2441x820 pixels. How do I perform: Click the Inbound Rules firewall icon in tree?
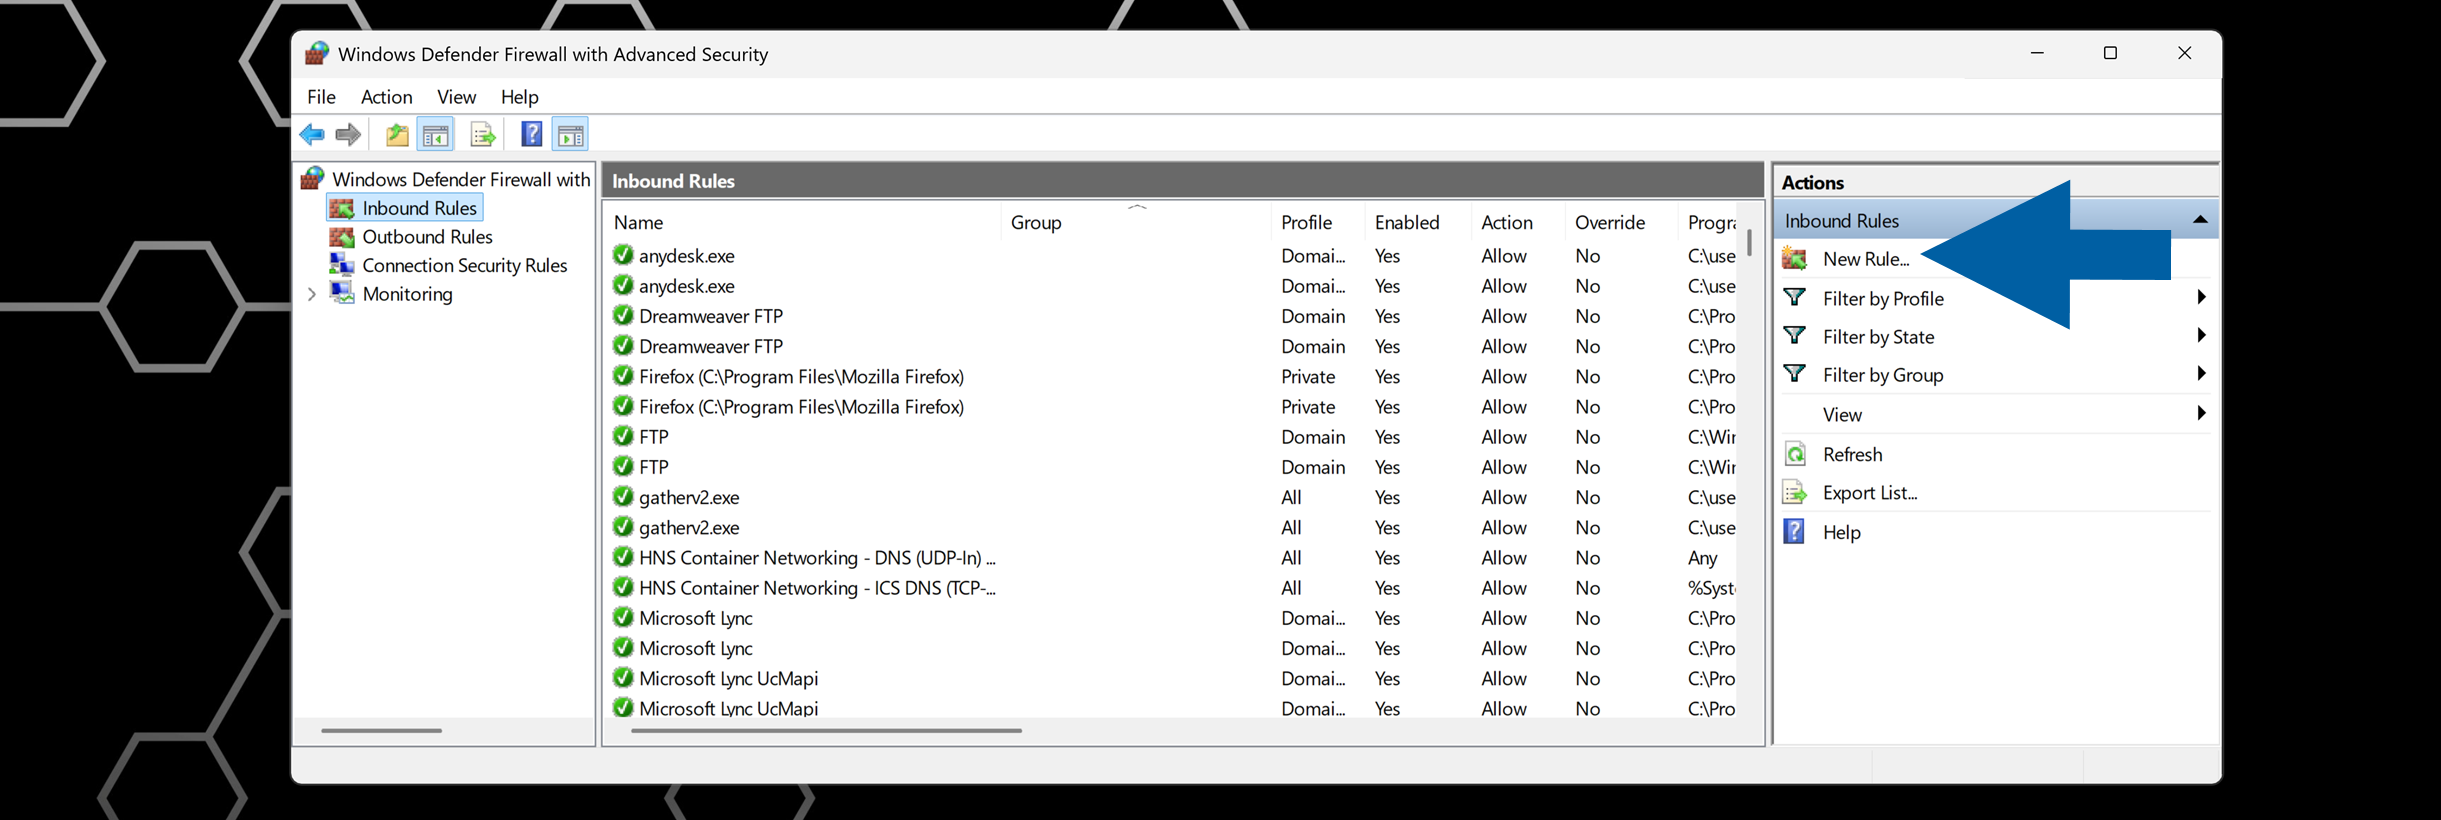coord(342,208)
